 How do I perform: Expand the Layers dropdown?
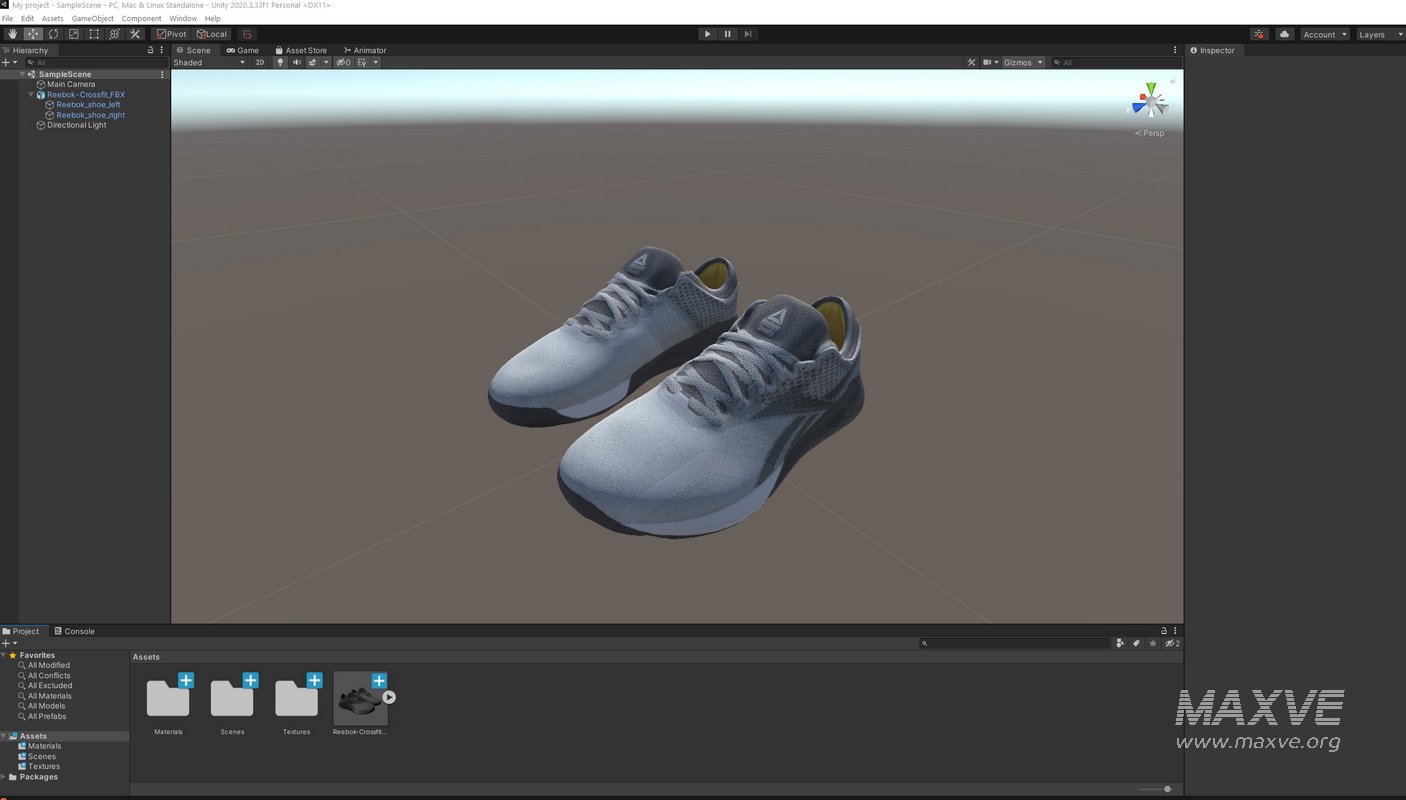pos(1377,34)
